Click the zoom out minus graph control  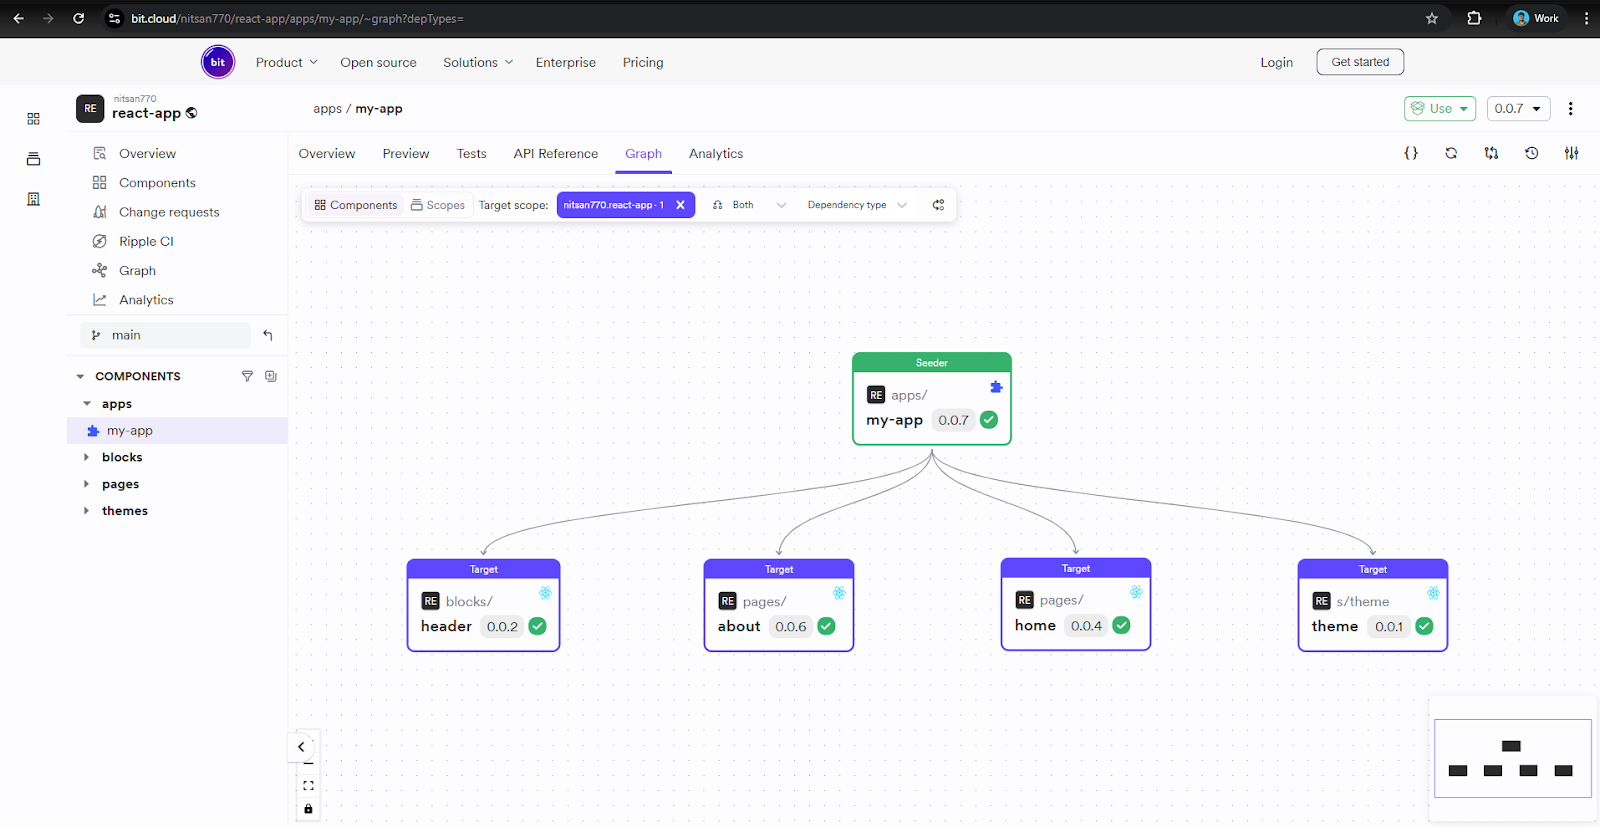click(308, 765)
